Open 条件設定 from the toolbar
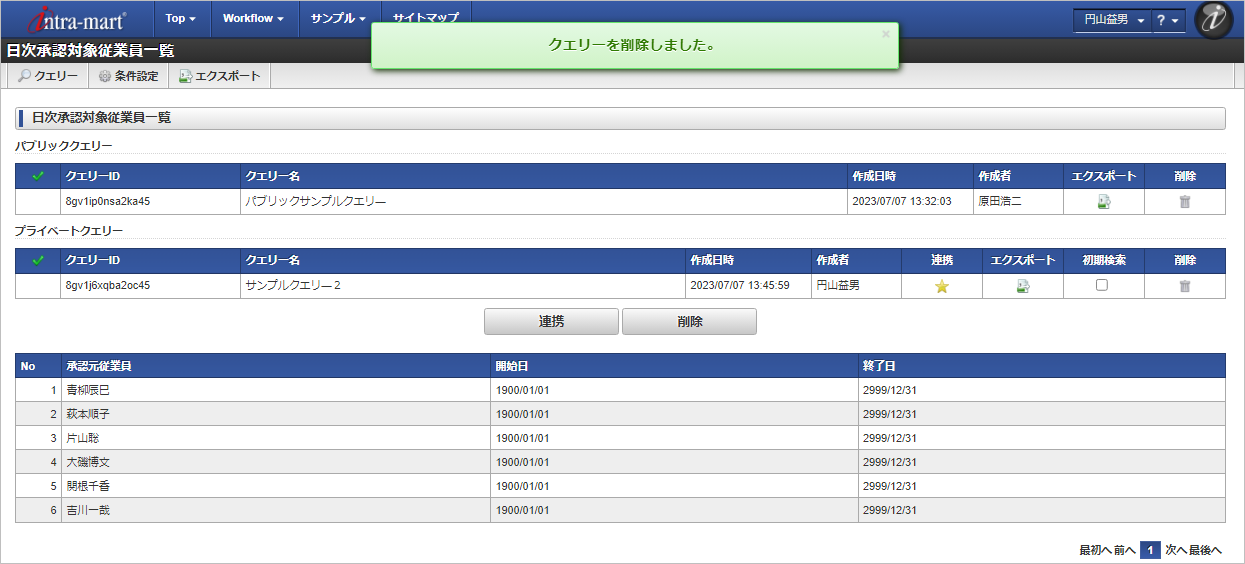This screenshot has width=1245, height=564. (128, 76)
